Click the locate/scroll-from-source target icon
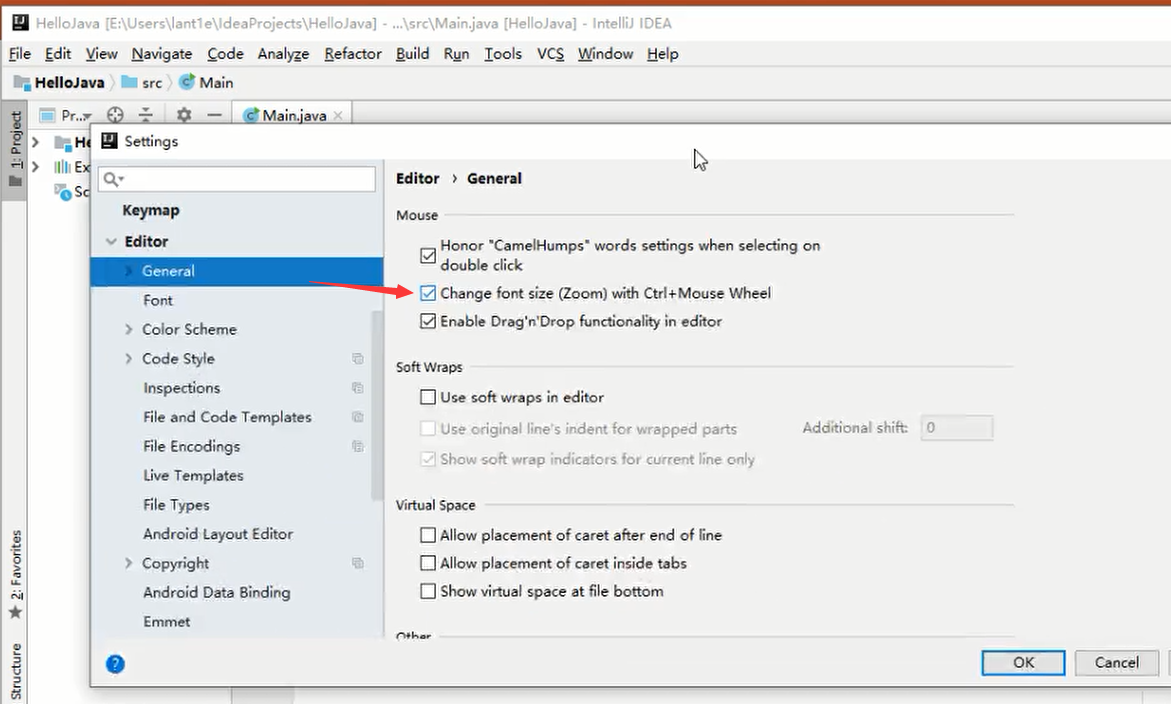The image size is (1171, 704). 115,115
